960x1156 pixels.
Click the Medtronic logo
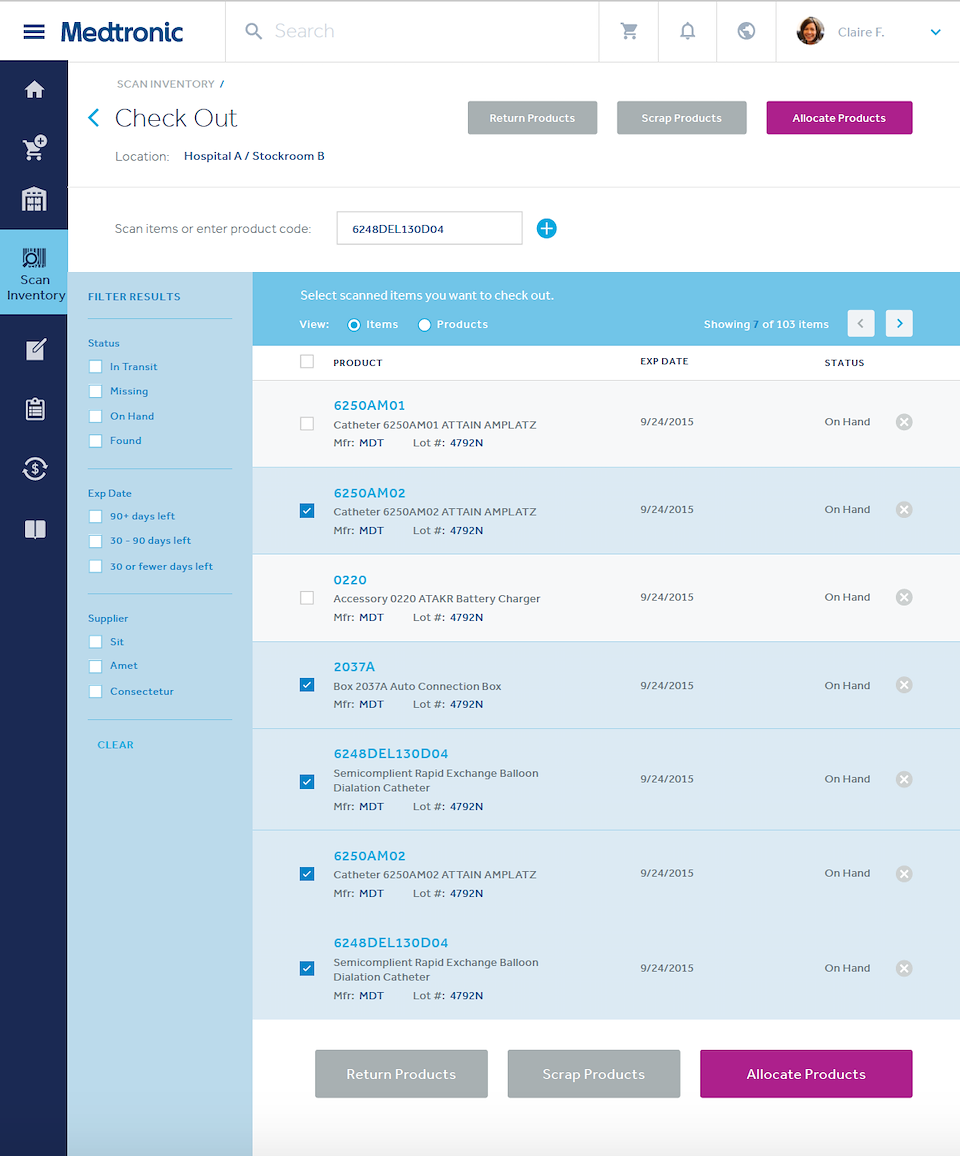point(122,32)
